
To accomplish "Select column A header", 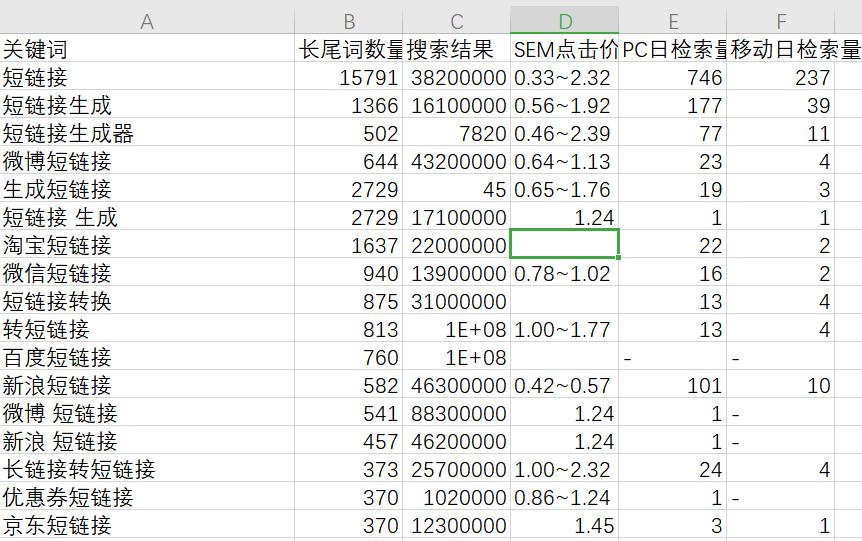I will click(147, 21).
